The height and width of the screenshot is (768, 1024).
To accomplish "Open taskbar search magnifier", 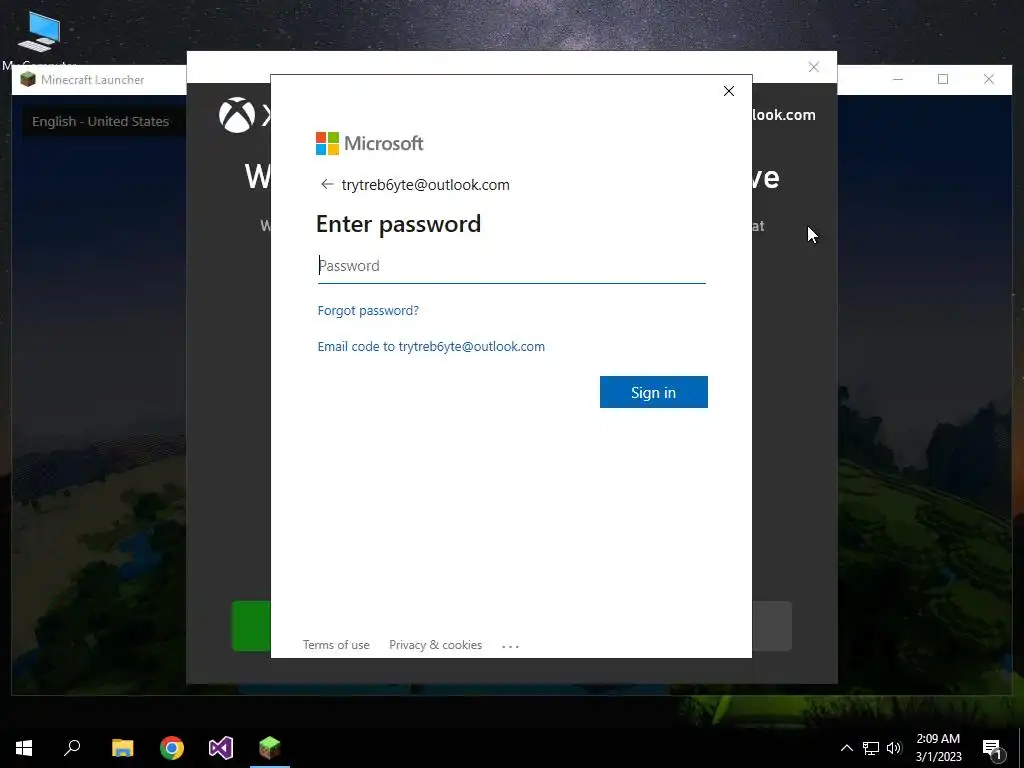I will coord(72,747).
